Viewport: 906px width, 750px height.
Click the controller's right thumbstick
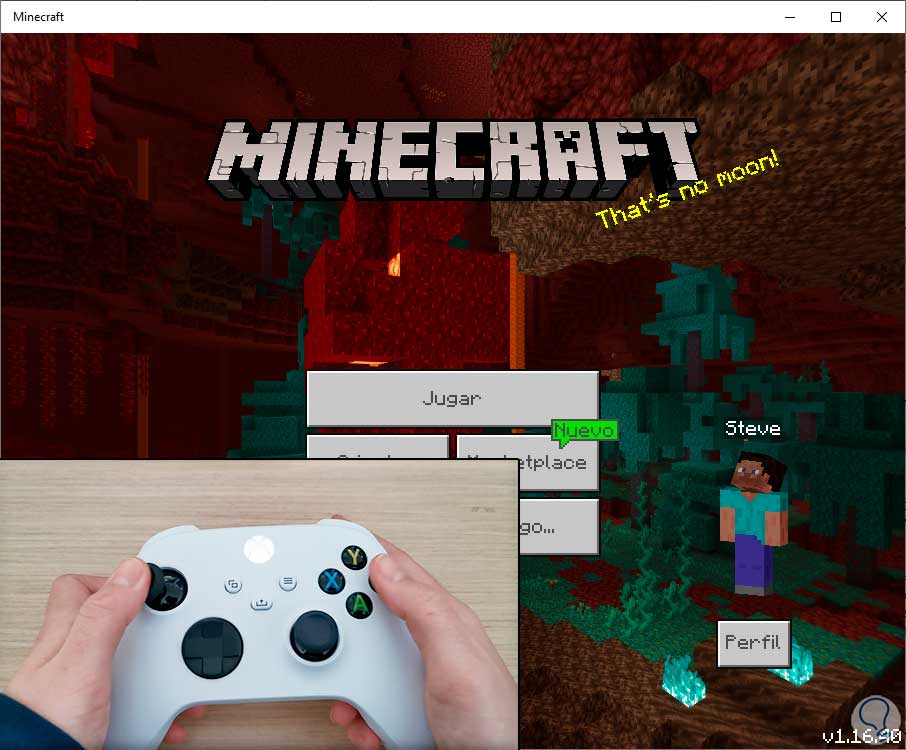point(314,635)
